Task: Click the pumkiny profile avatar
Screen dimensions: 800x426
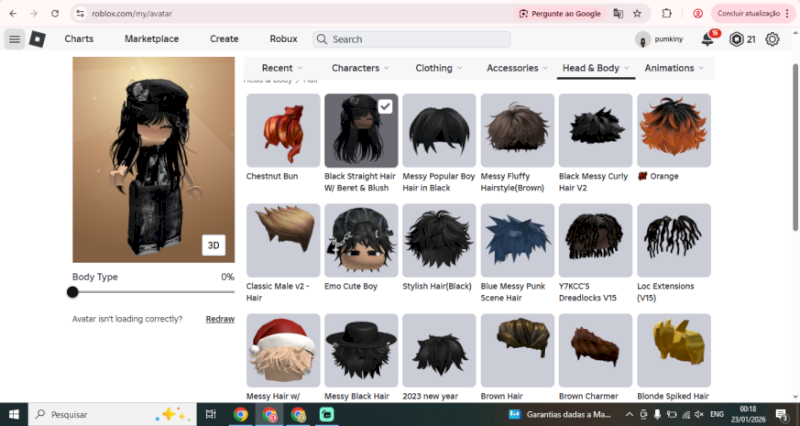Action: (x=642, y=40)
